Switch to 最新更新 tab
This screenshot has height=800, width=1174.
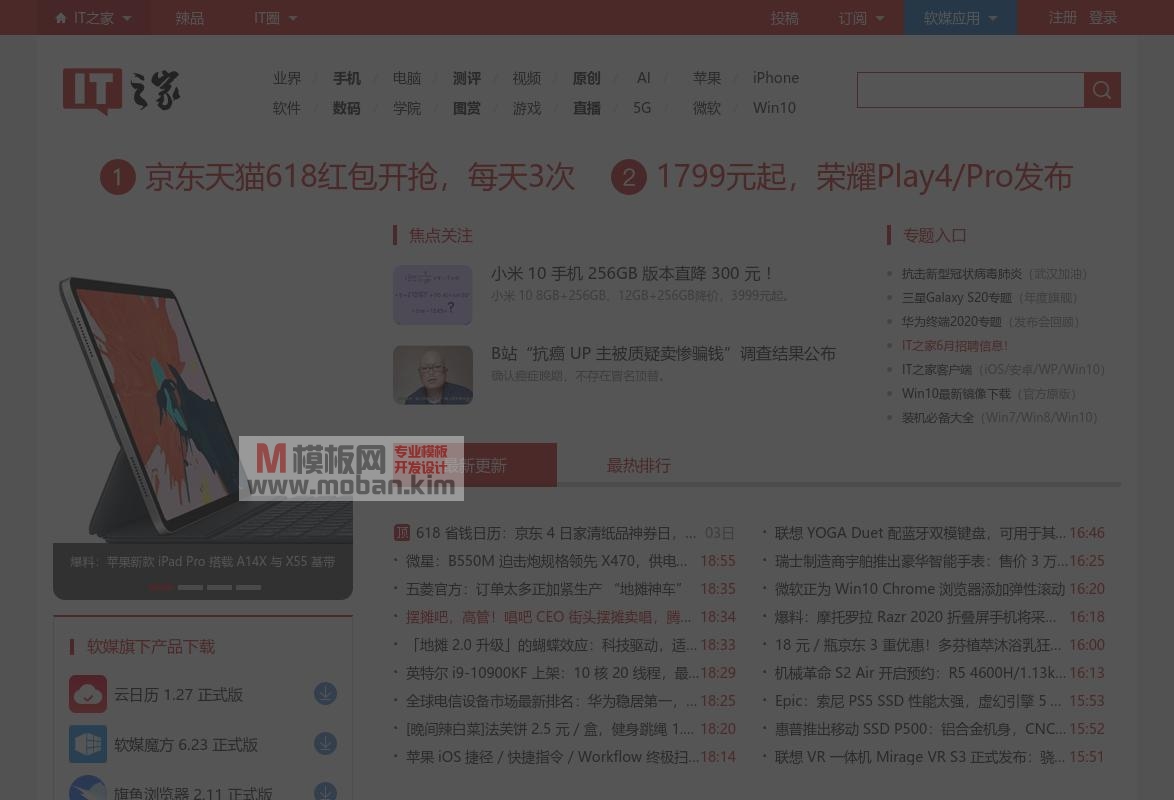pyautogui.click(x=475, y=465)
